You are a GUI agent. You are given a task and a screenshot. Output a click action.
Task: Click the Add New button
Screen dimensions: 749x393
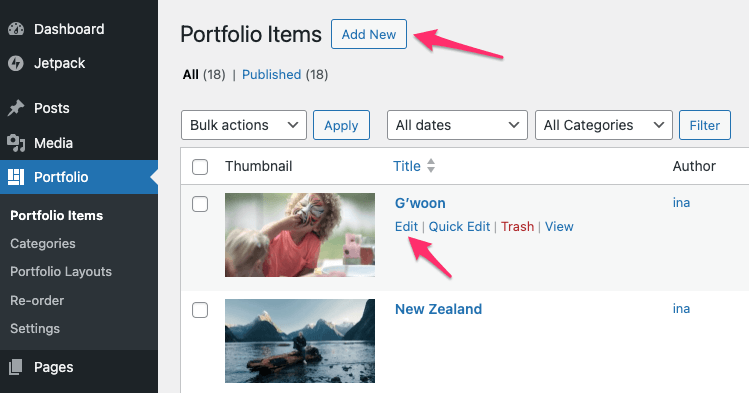pos(369,34)
